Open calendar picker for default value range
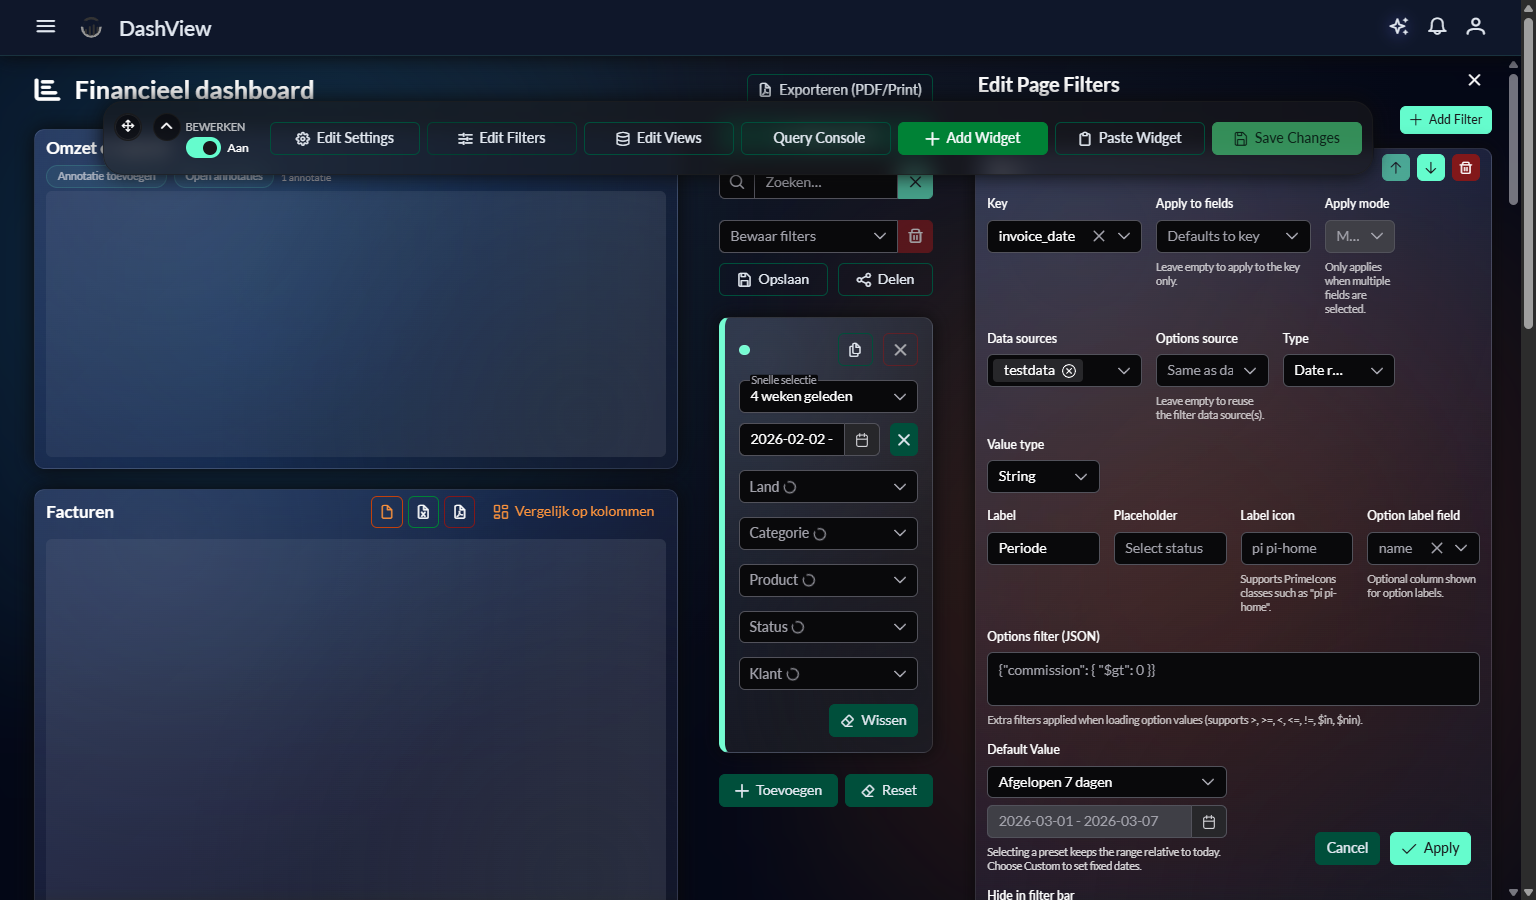1536x900 pixels. click(x=1208, y=822)
